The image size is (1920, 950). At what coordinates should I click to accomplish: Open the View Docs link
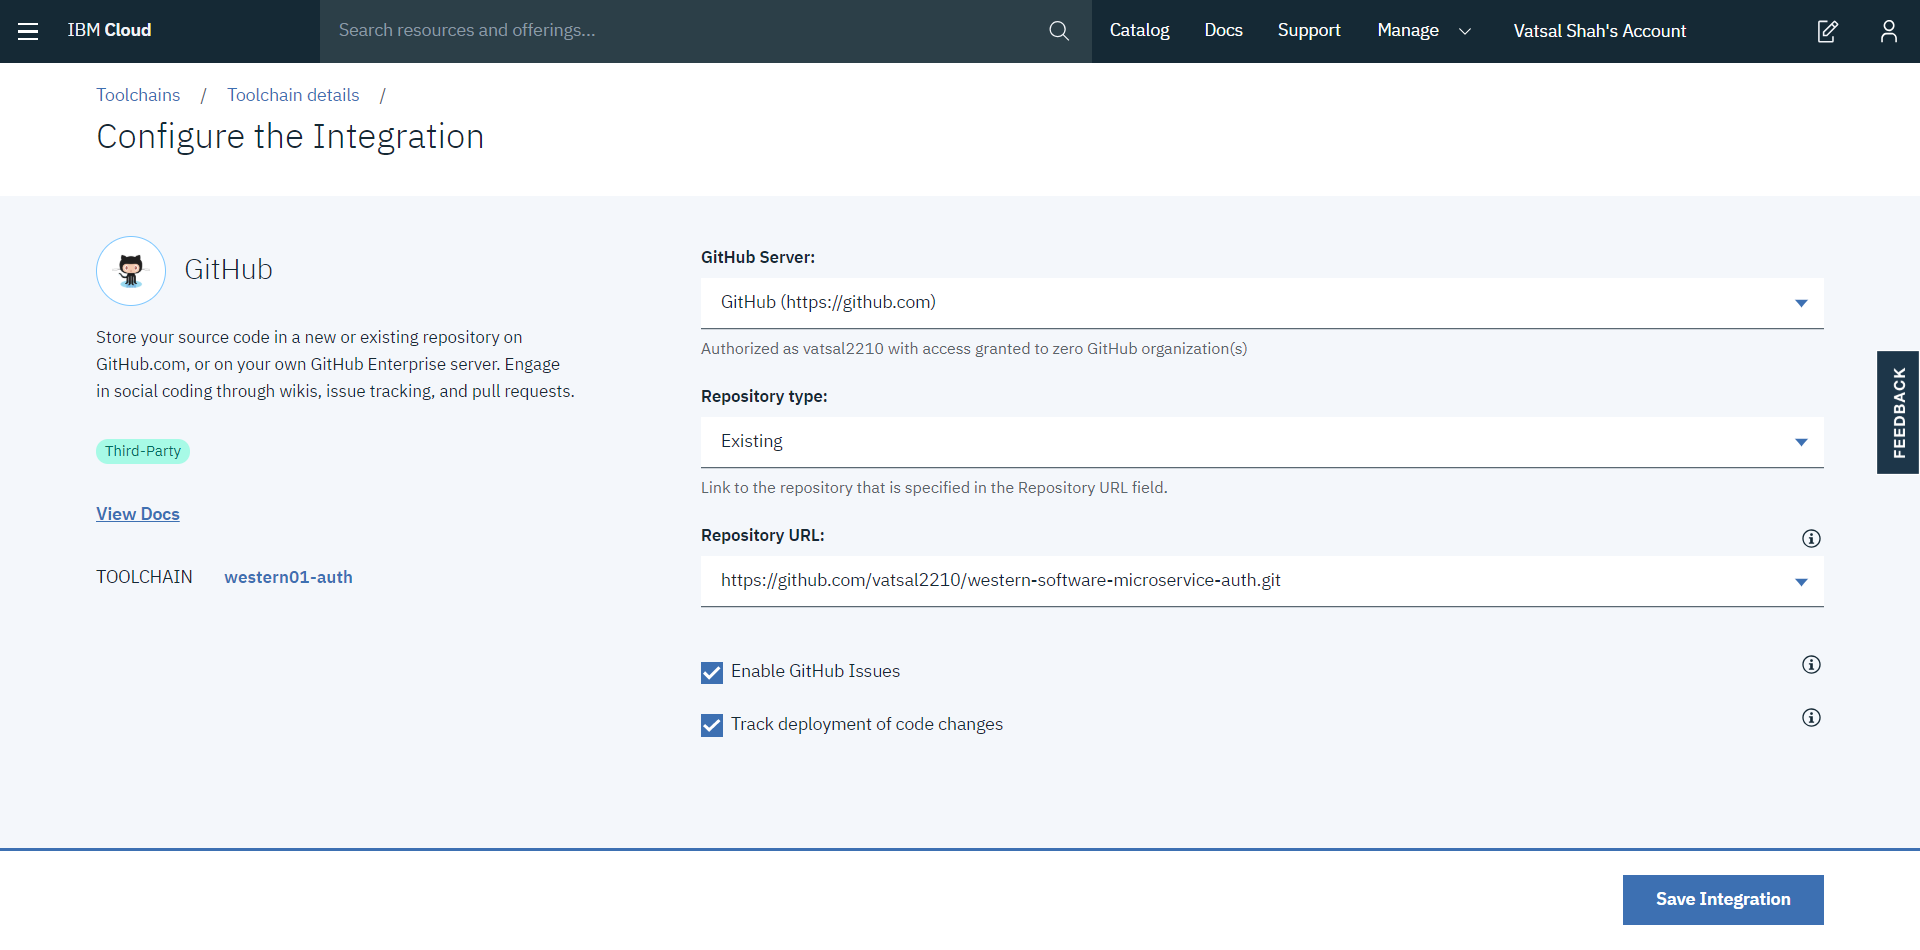138,514
